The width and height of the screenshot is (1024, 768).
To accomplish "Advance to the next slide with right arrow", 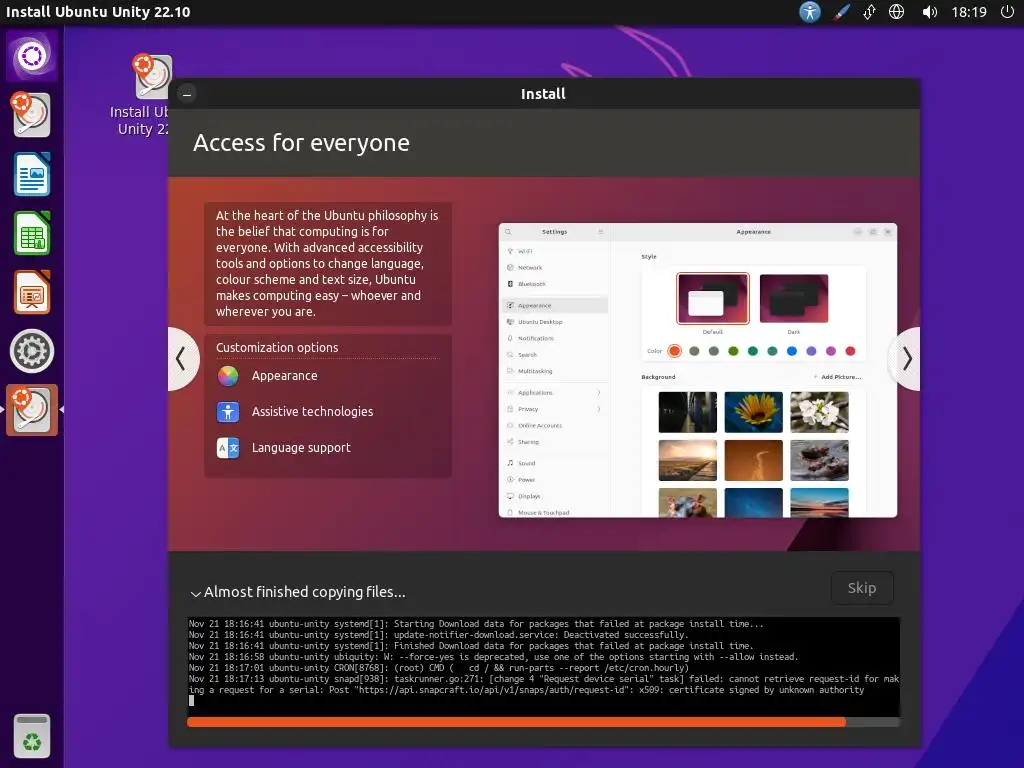I will point(906,359).
